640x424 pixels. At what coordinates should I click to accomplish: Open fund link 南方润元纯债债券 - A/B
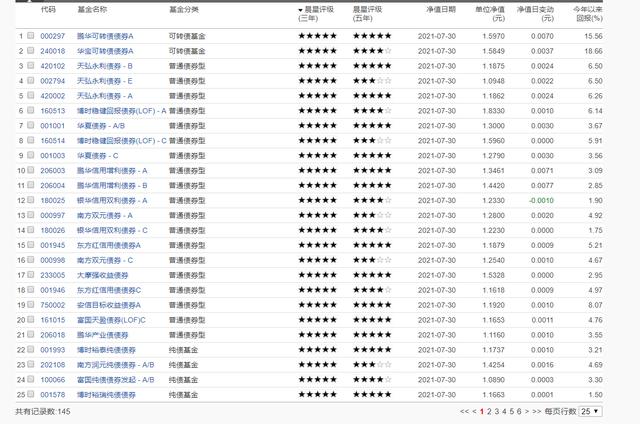pos(116,365)
